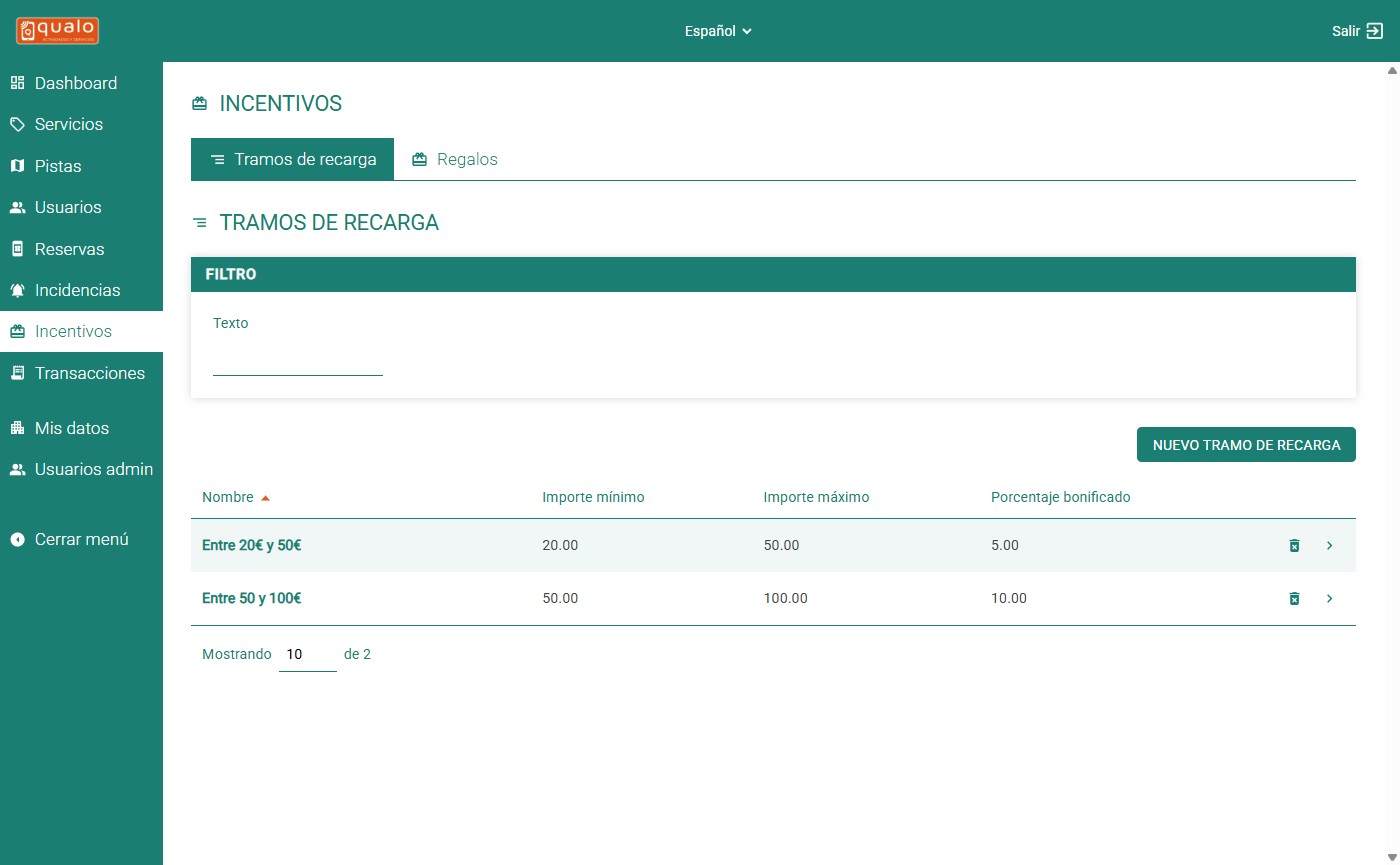Open details chevron for 'Entre 20€ y 50€'

[1329, 546]
